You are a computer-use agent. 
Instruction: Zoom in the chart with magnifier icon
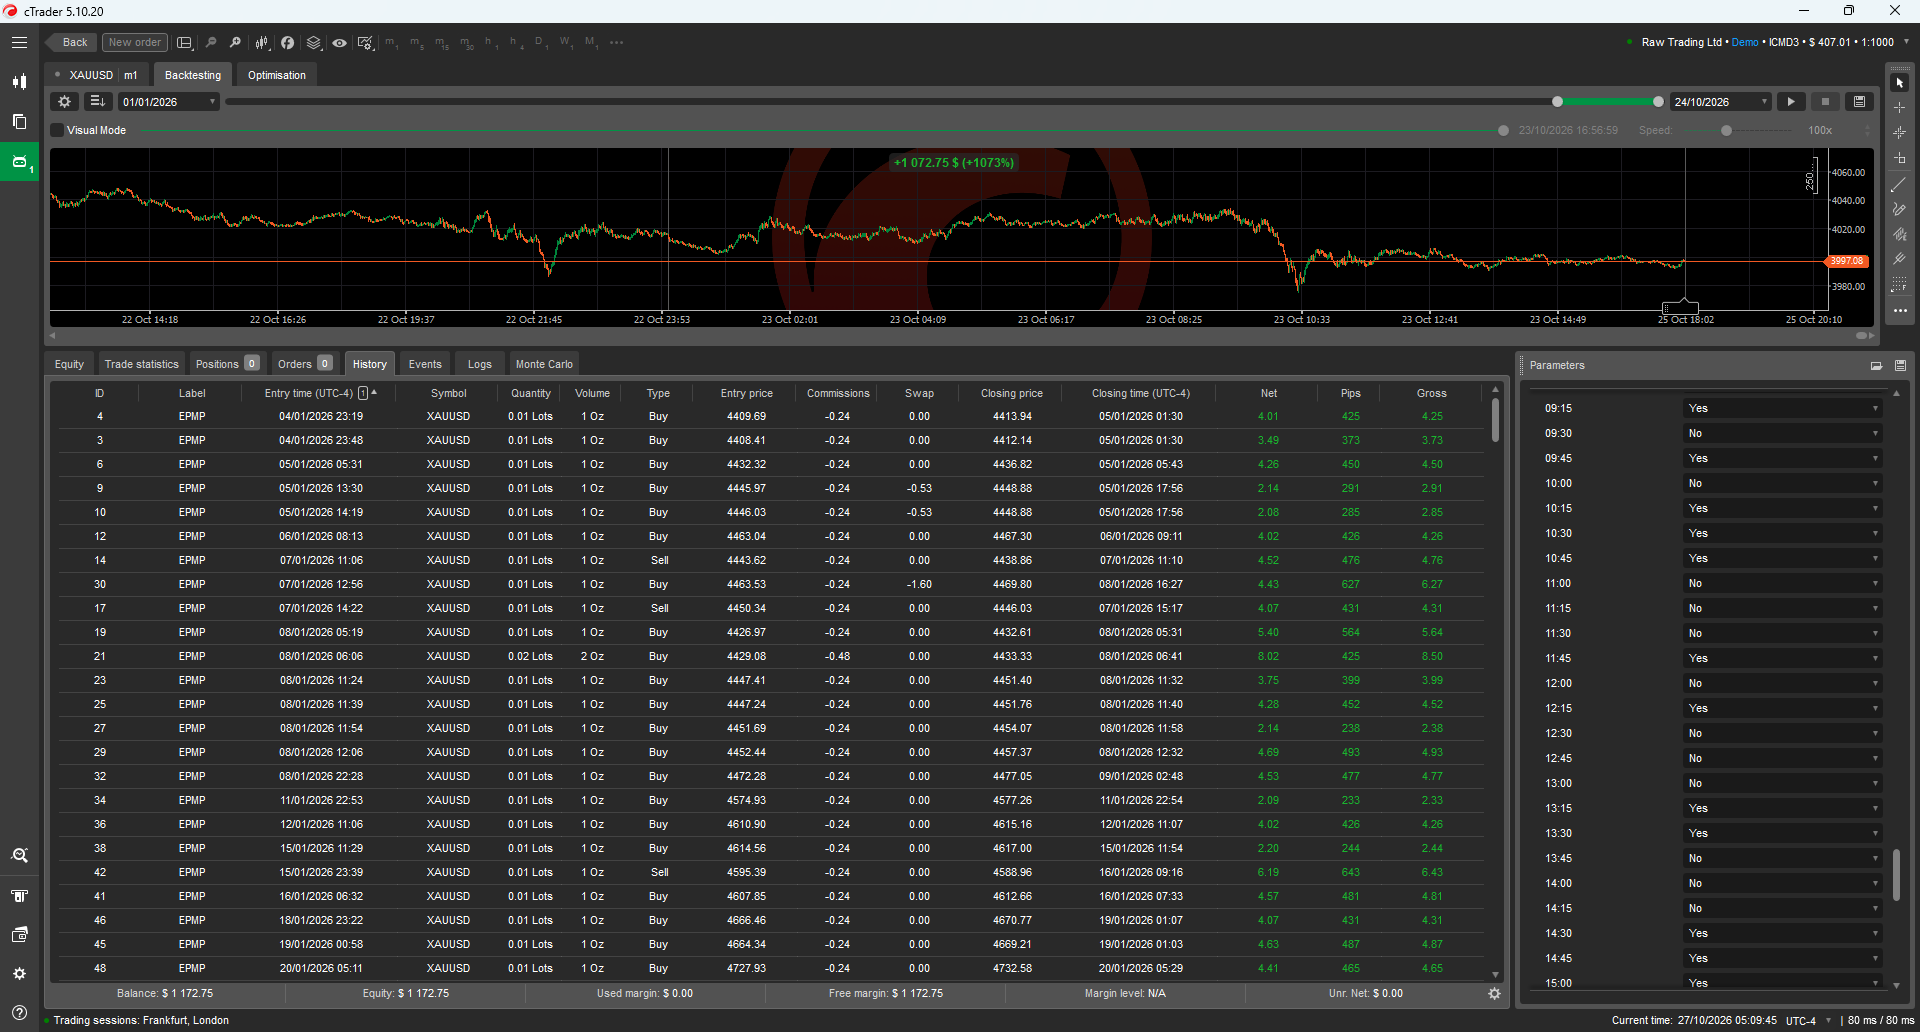[235, 43]
